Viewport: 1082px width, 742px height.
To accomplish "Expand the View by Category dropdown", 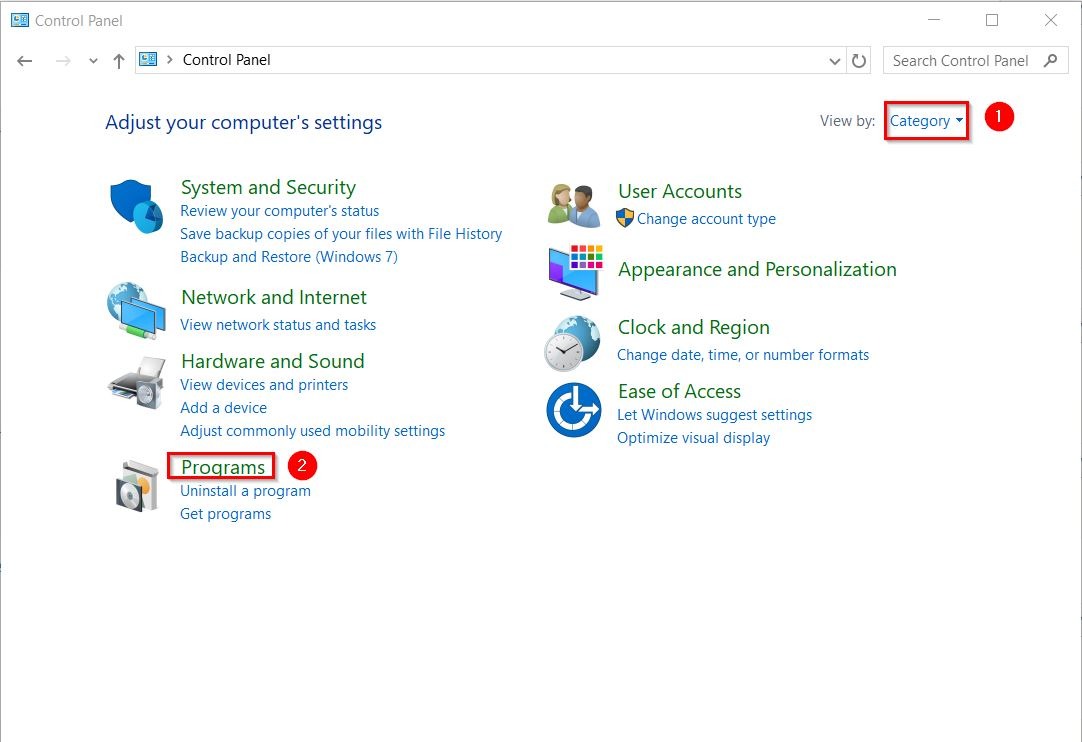I will 926,121.
